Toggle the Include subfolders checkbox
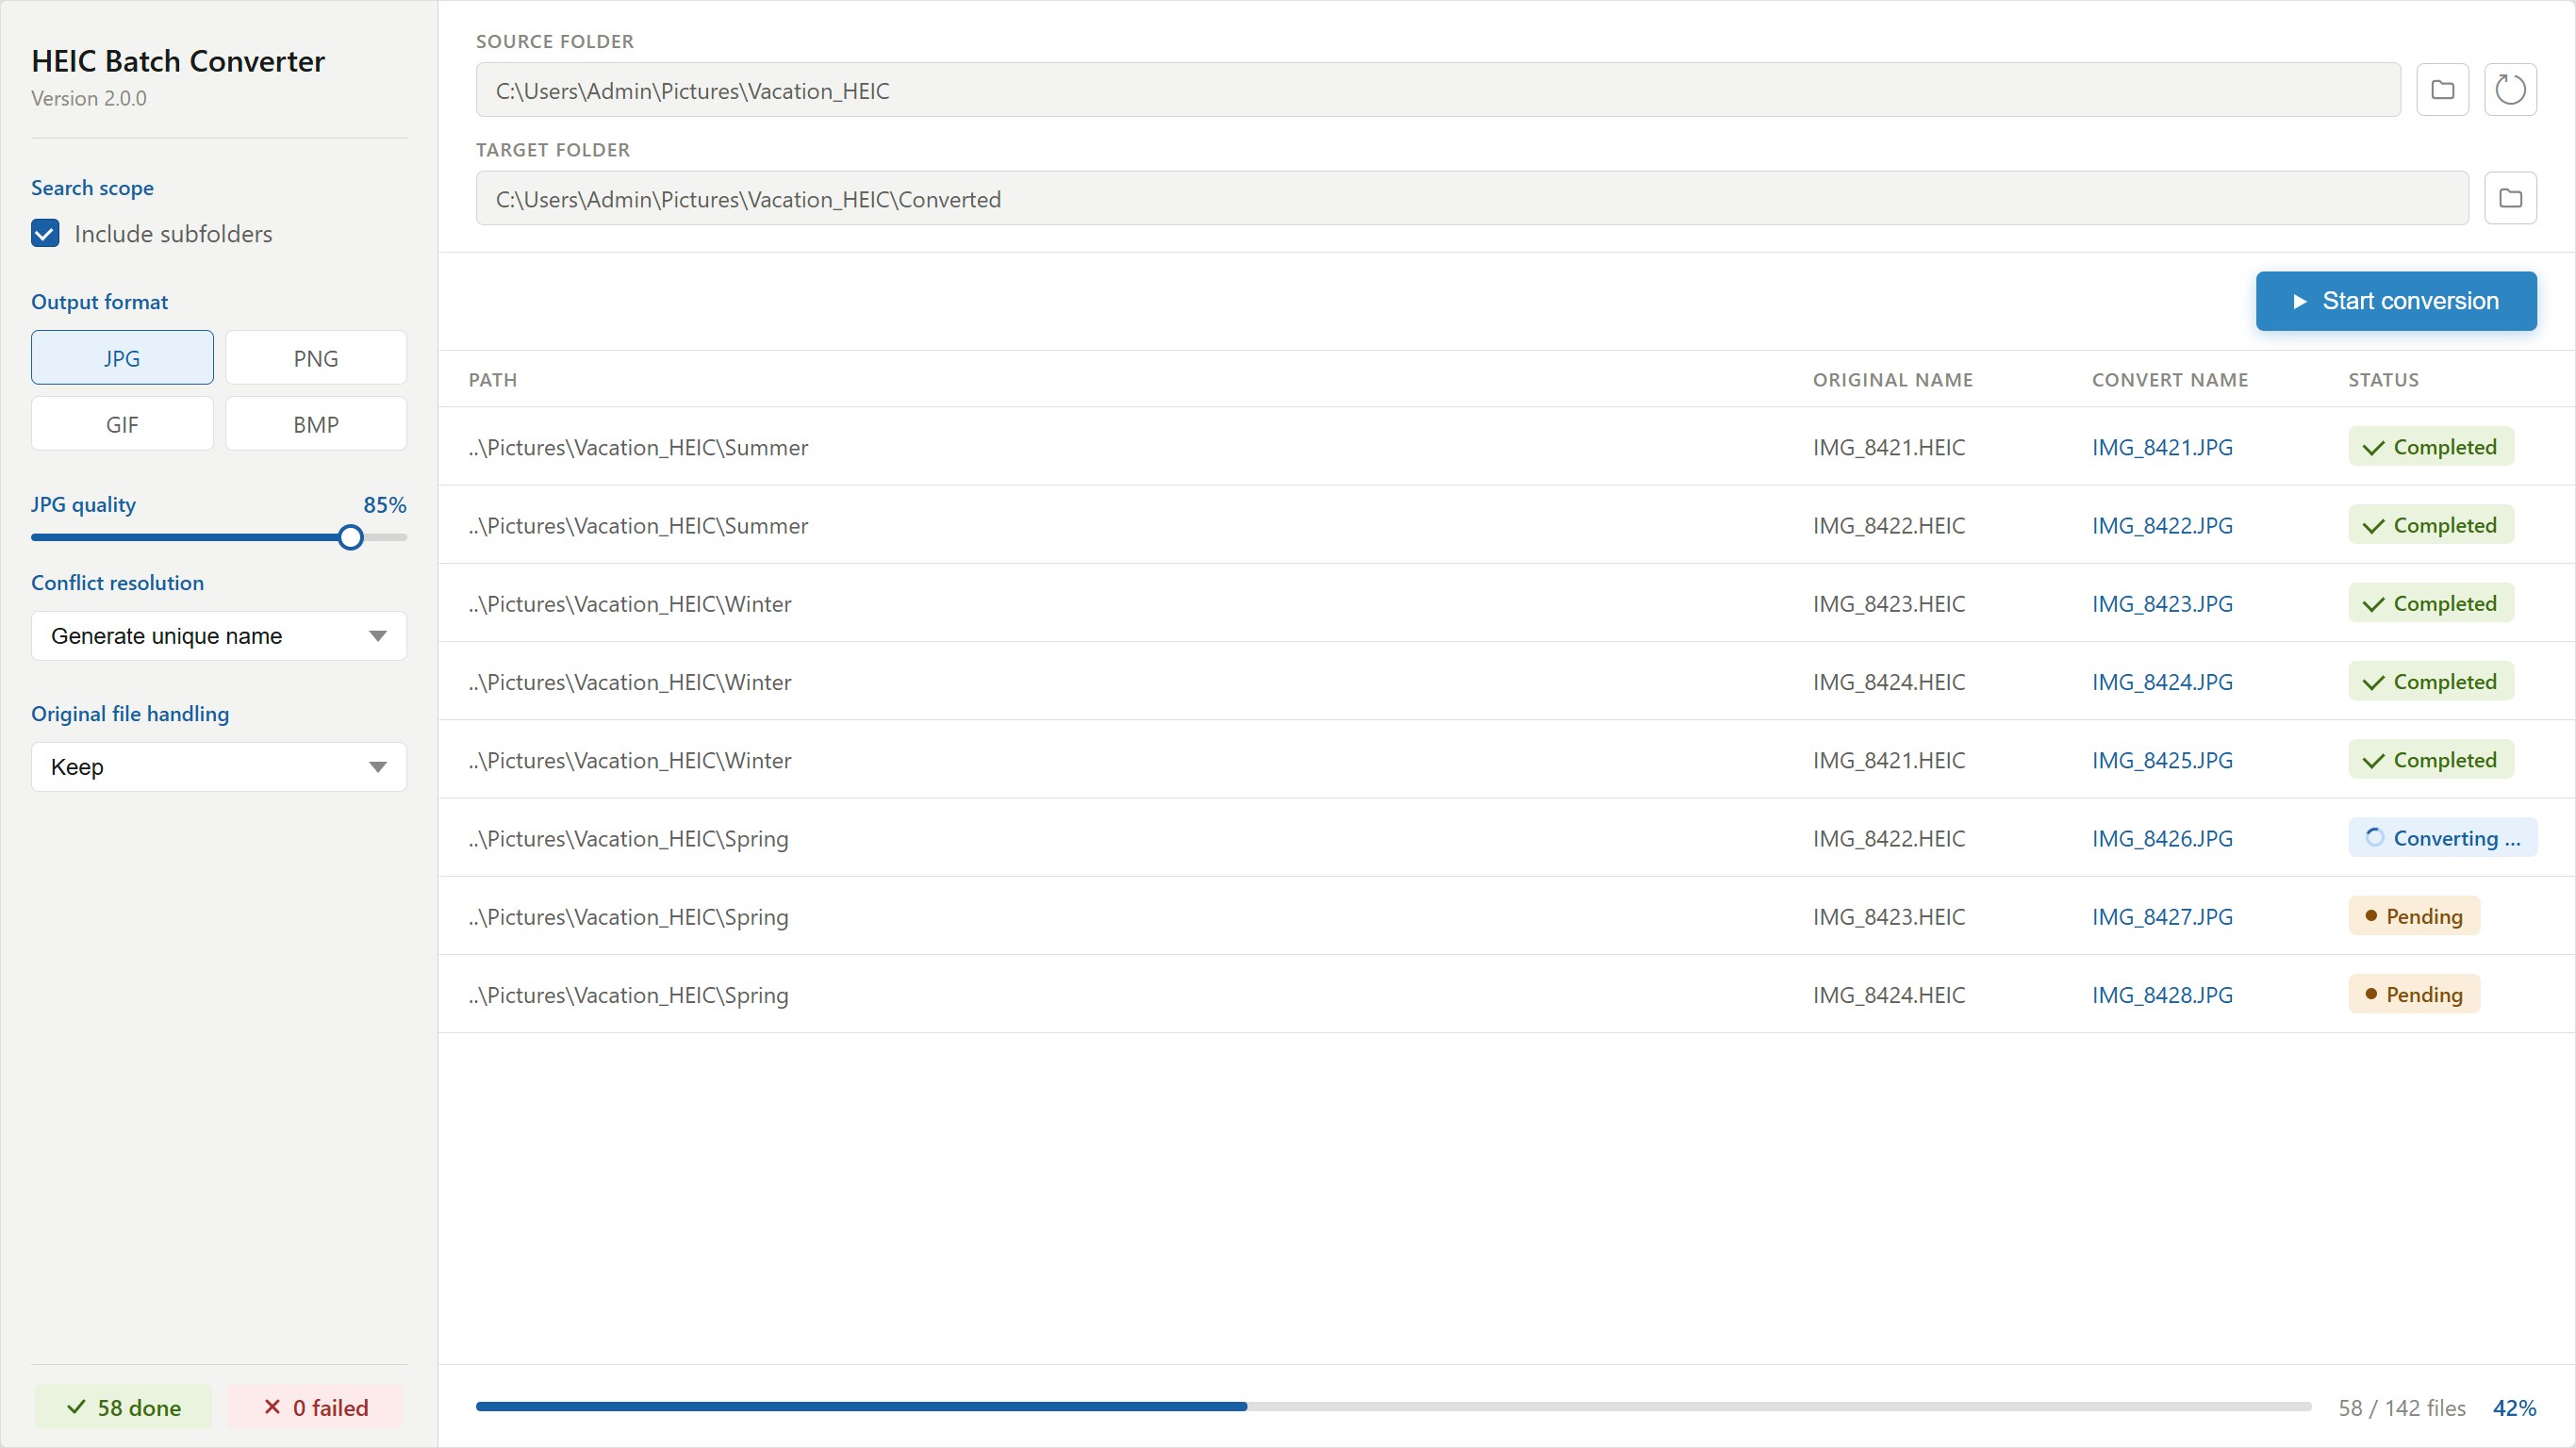 45,233
